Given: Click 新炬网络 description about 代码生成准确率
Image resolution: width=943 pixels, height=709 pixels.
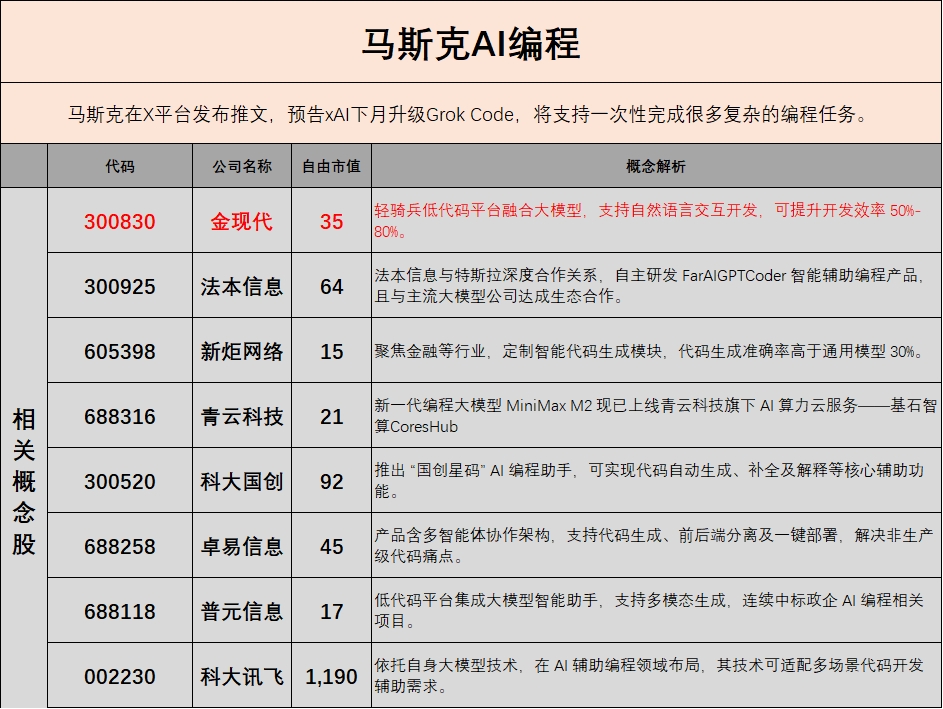Looking at the screenshot, I should [x=650, y=351].
